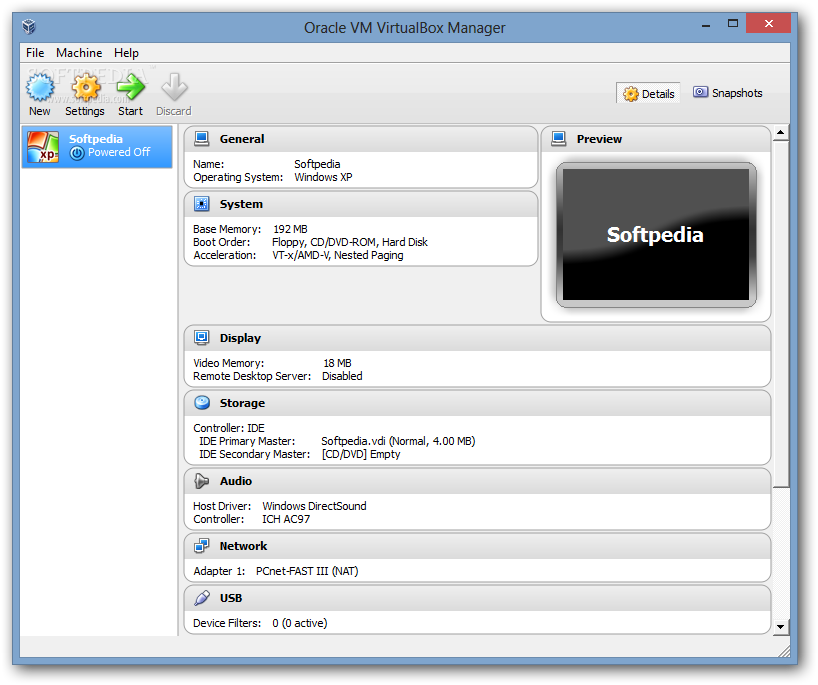Click the New virtual machine icon
818x685 pixels.
pyautogui.click(x=40, y=87)
